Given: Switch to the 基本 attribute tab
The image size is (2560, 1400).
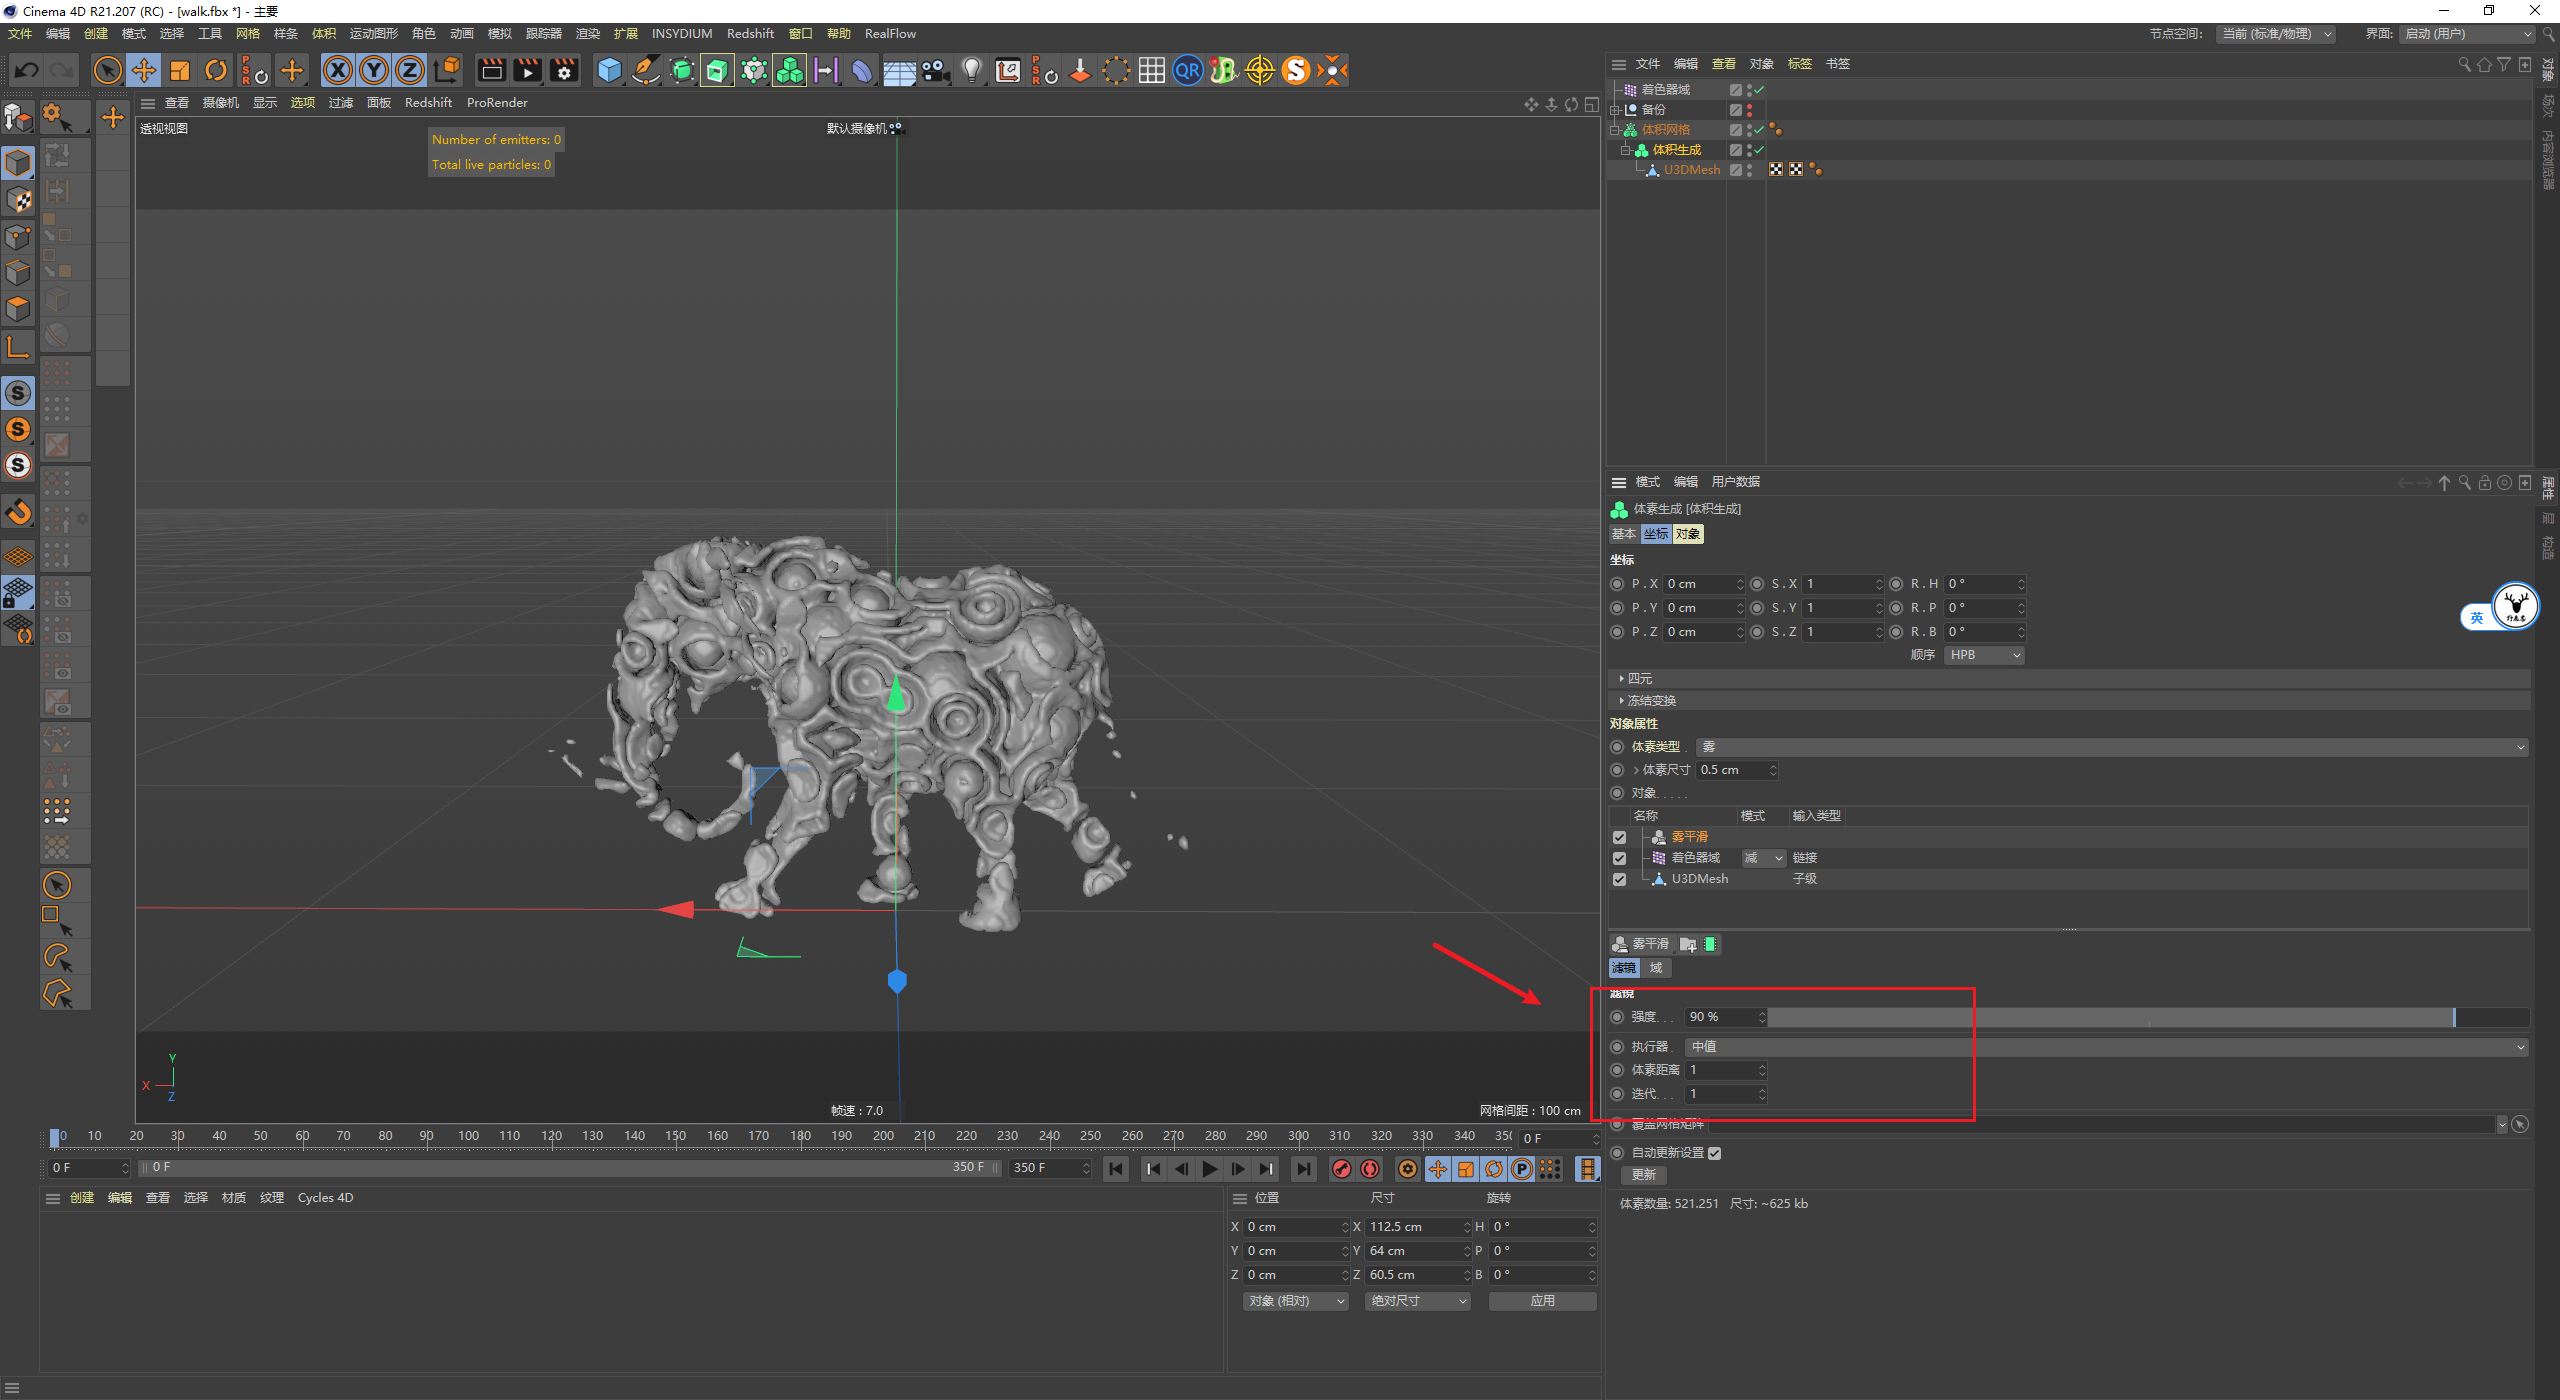Looking at the screenshot, I should pos(1624,534).
